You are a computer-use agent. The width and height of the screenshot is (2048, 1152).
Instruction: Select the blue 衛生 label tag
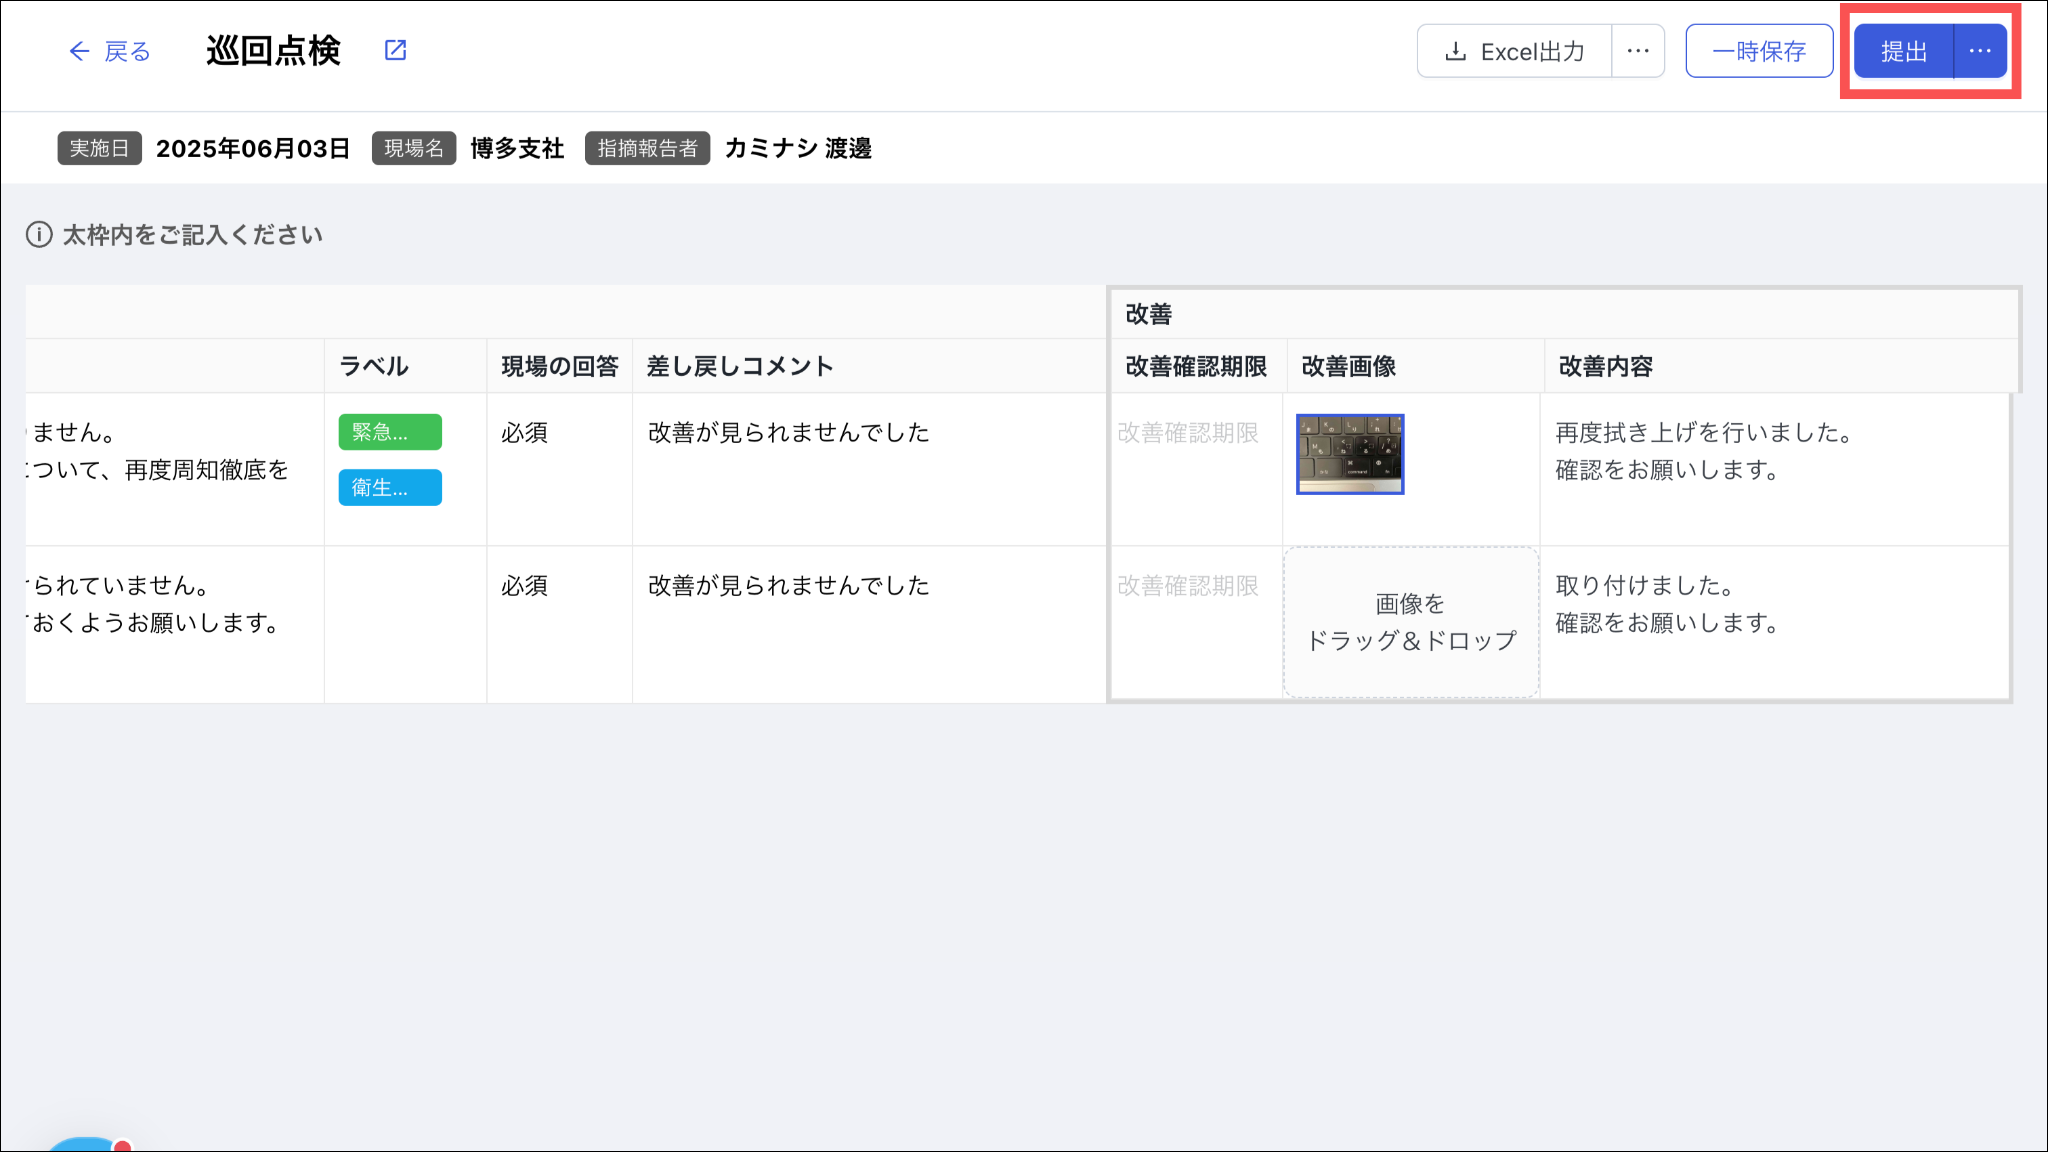tap(390, 488)
